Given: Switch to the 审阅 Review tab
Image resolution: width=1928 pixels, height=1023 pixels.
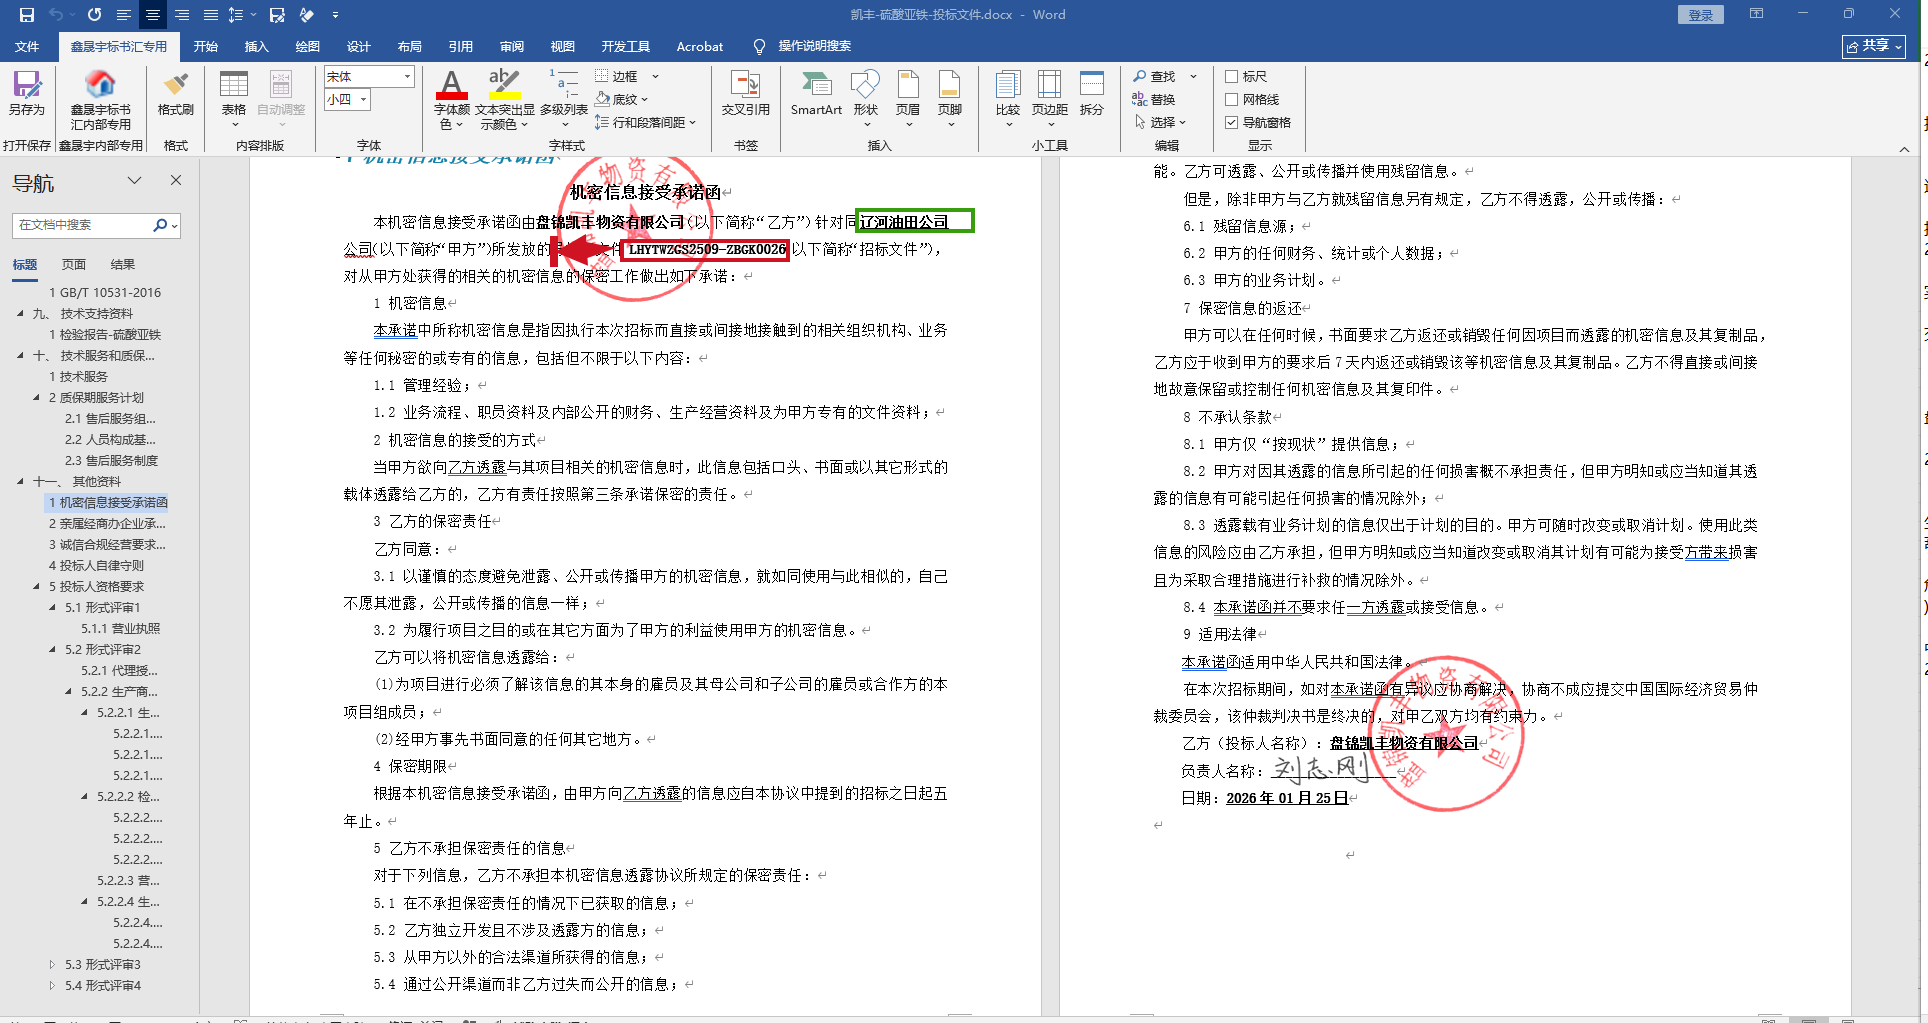Looking at the screenshot, I should 511,46.
